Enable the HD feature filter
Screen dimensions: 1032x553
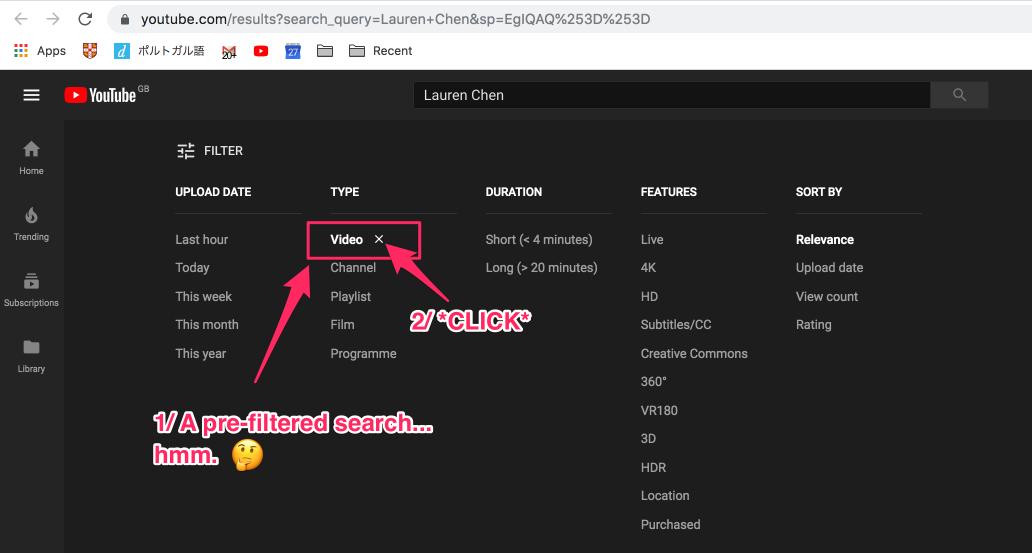(x=649, y=296)
